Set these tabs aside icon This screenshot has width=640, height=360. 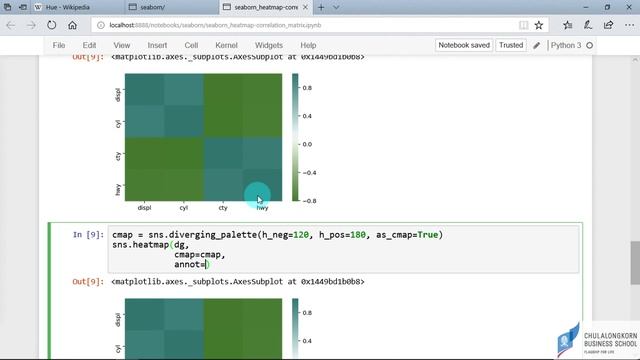23,7
